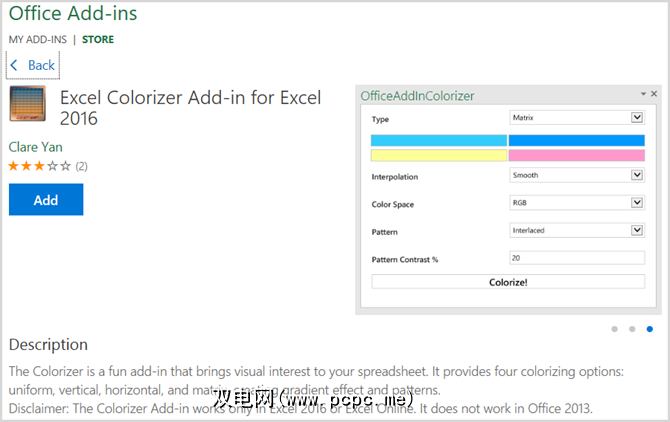Show the first screenshot via carousel dot
670x422 pixels.
[614, 329]
